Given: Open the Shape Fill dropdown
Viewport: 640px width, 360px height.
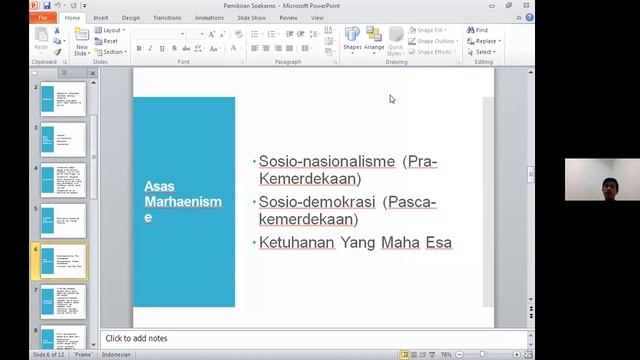Looking at the screenshot, I should tap(428, 30).
